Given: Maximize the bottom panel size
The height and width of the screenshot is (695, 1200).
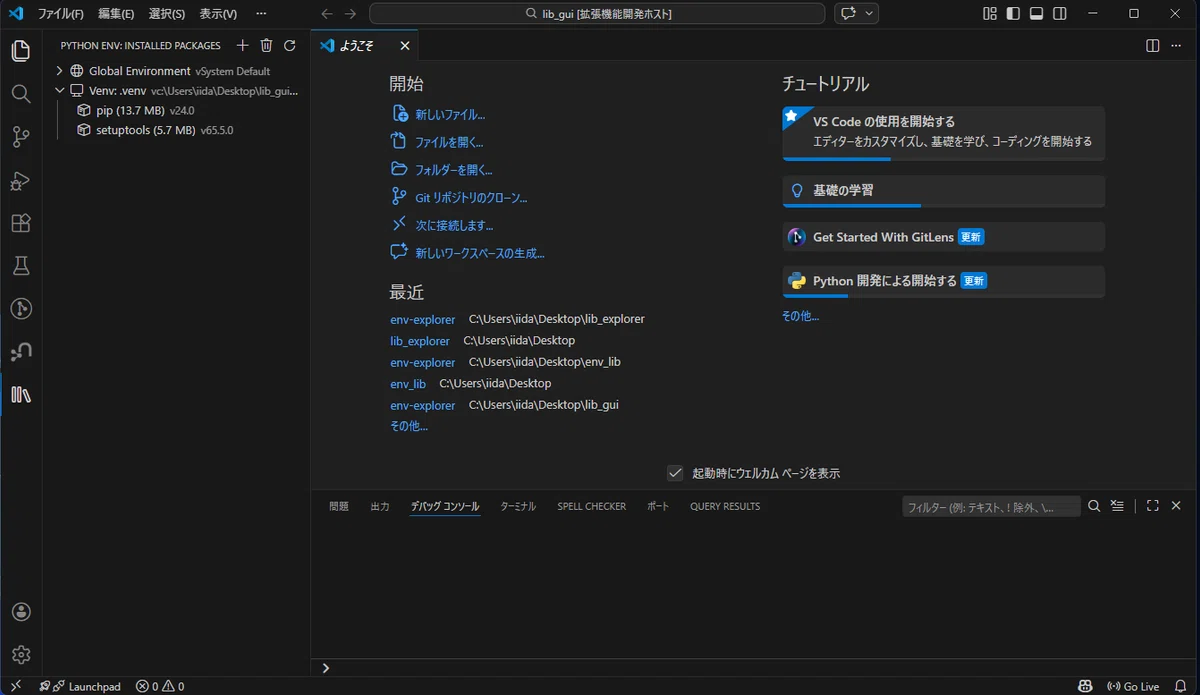Looking at the screenshot, I should 1152,506.
